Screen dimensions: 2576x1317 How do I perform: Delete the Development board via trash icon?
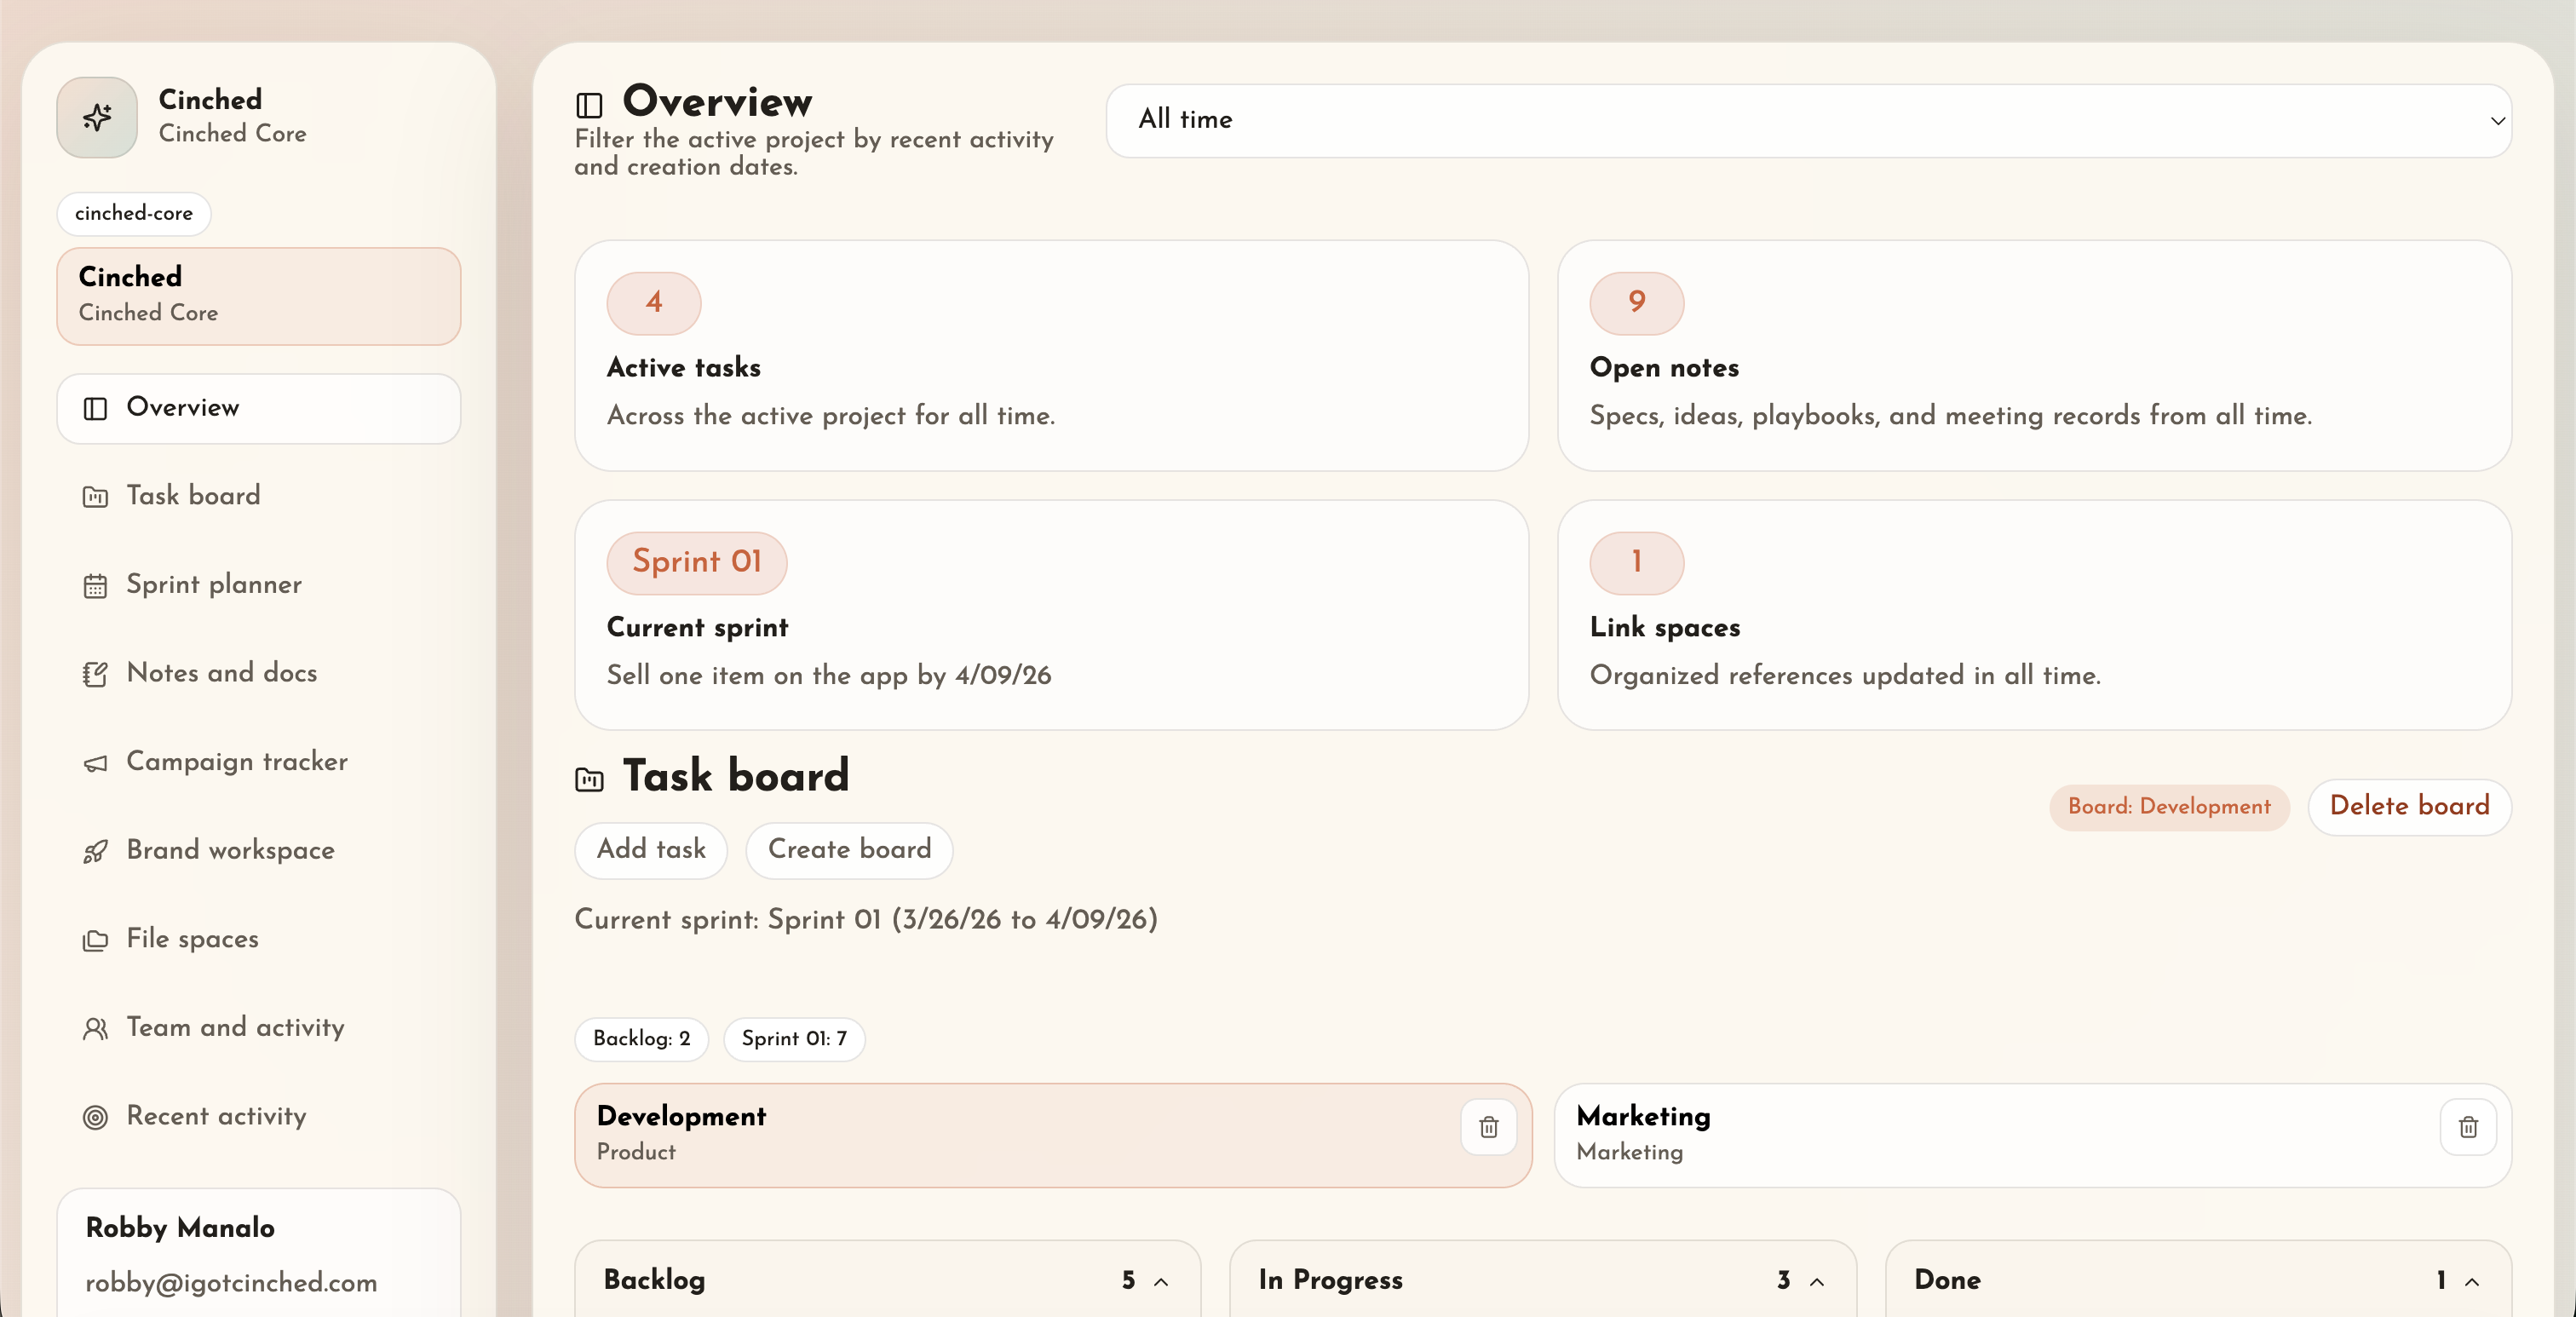pos(1488,1127)
